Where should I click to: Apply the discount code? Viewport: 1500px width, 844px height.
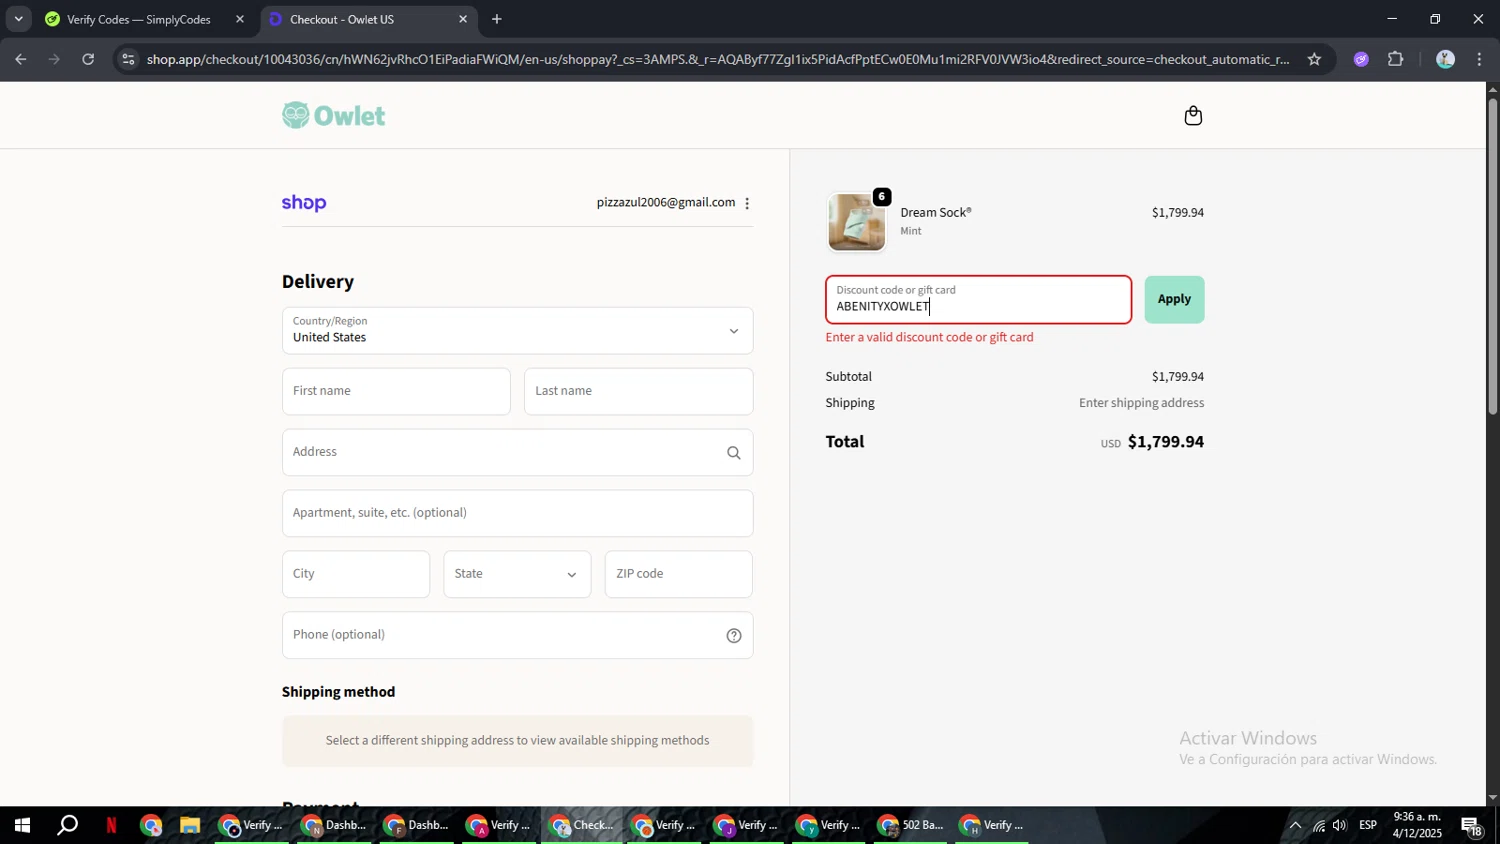click(x=1174, y=300)
